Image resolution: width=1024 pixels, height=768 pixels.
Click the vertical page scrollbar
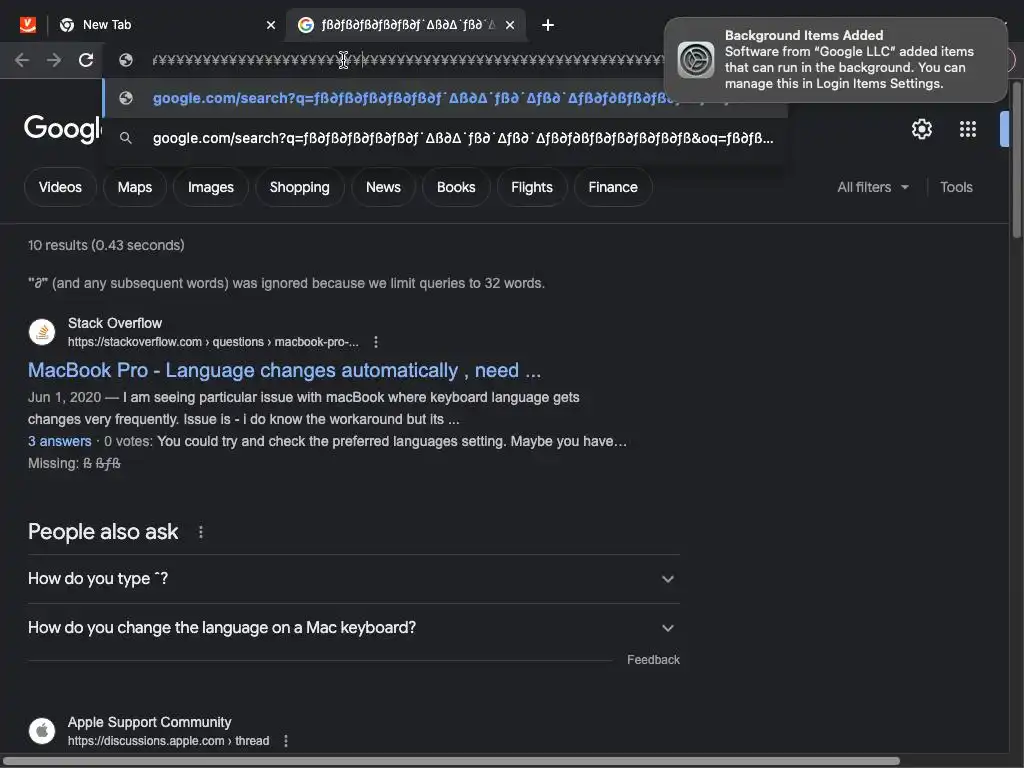1017,159
